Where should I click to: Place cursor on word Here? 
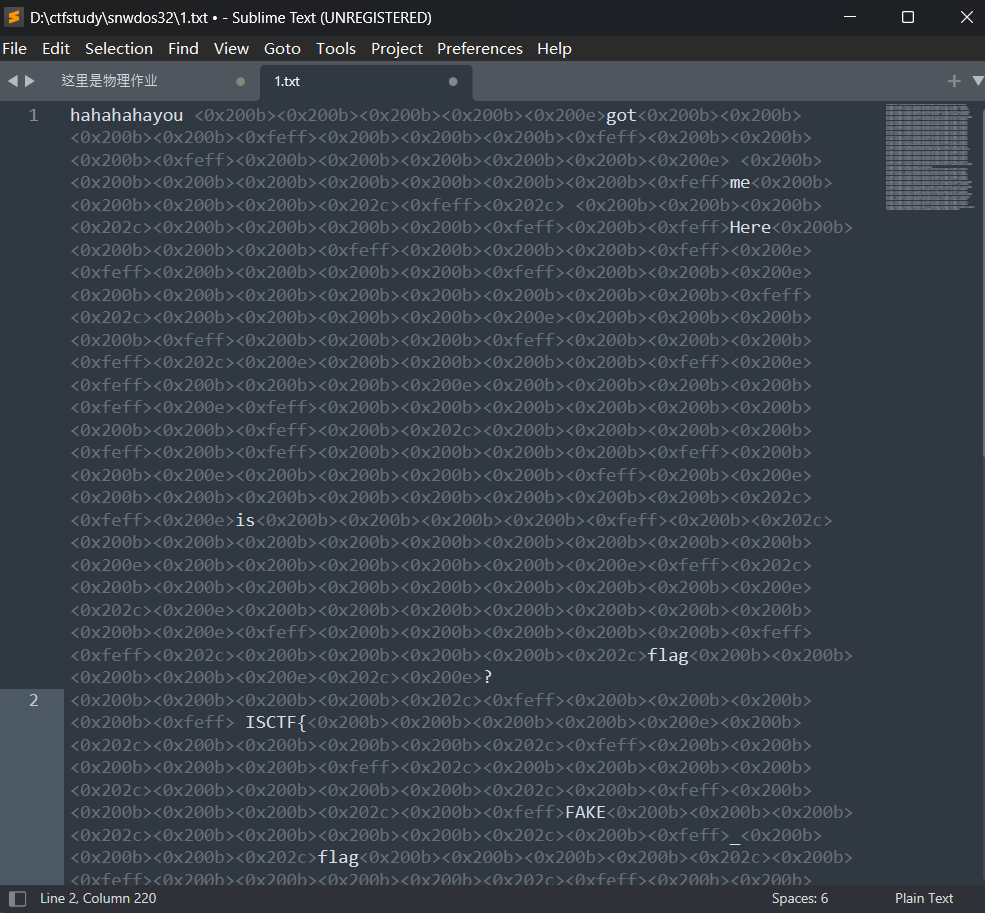(750, 227)
